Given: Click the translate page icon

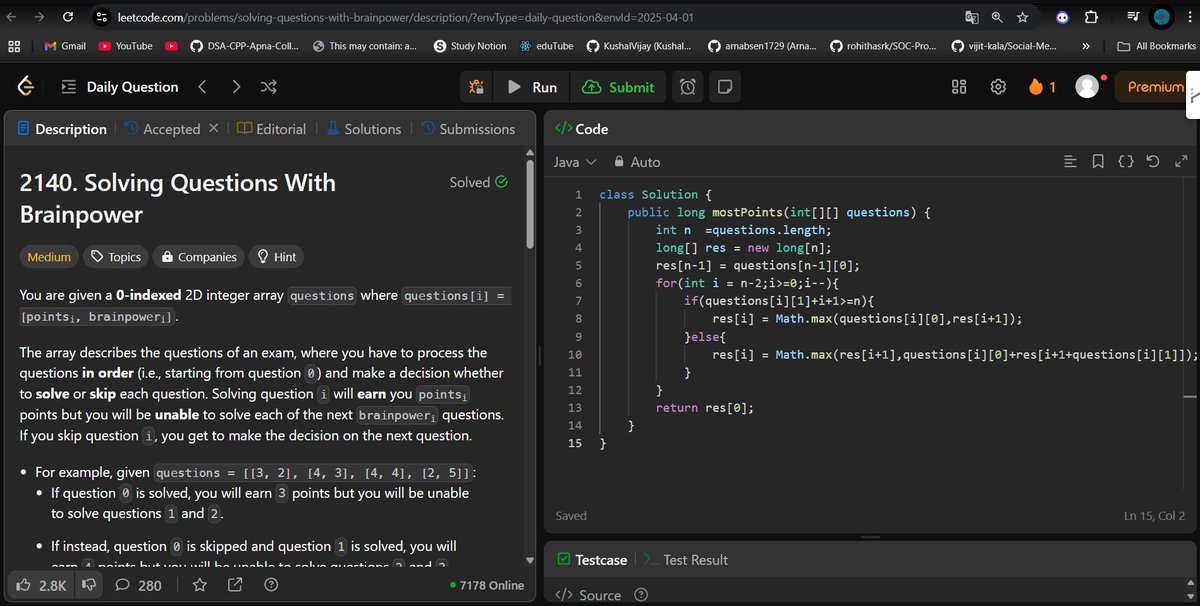Looking at the screenshot, I should [x=971, y=17].
